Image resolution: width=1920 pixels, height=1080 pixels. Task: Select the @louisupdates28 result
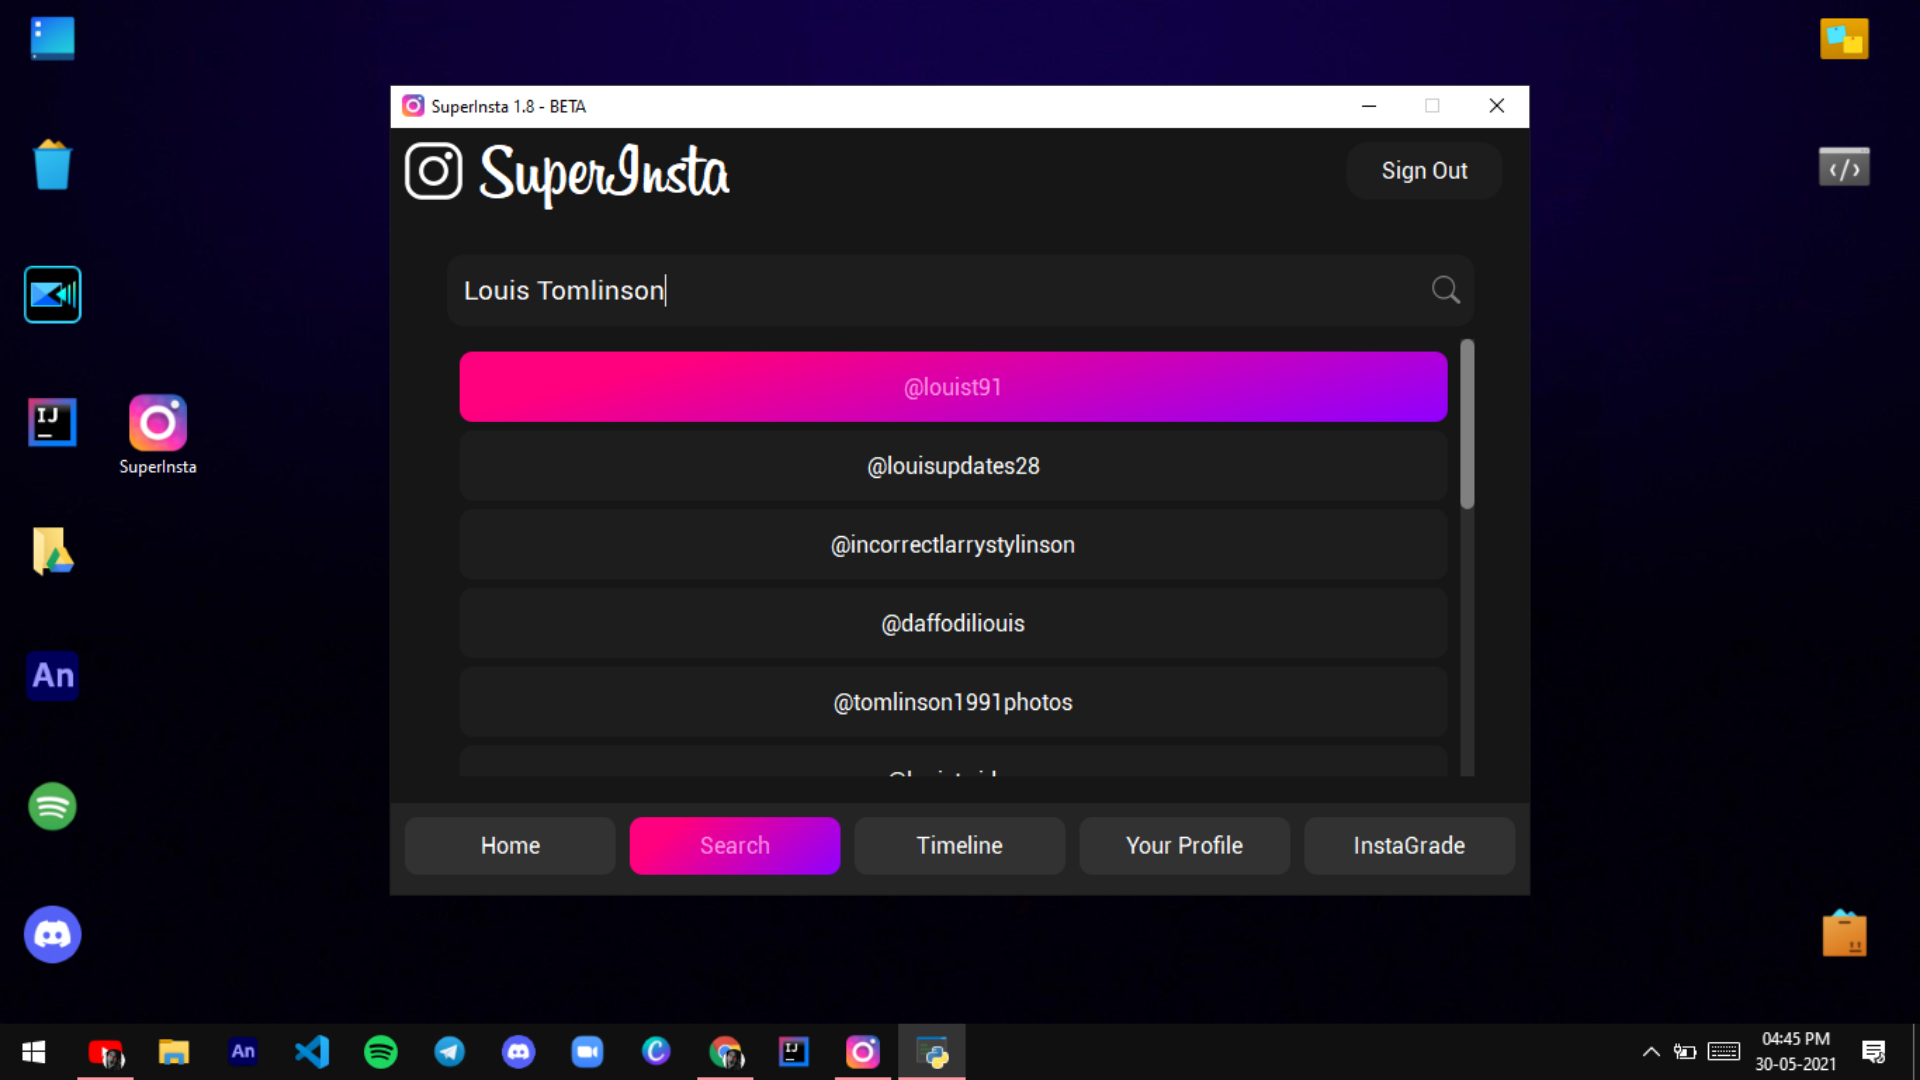tap(952, 466)
